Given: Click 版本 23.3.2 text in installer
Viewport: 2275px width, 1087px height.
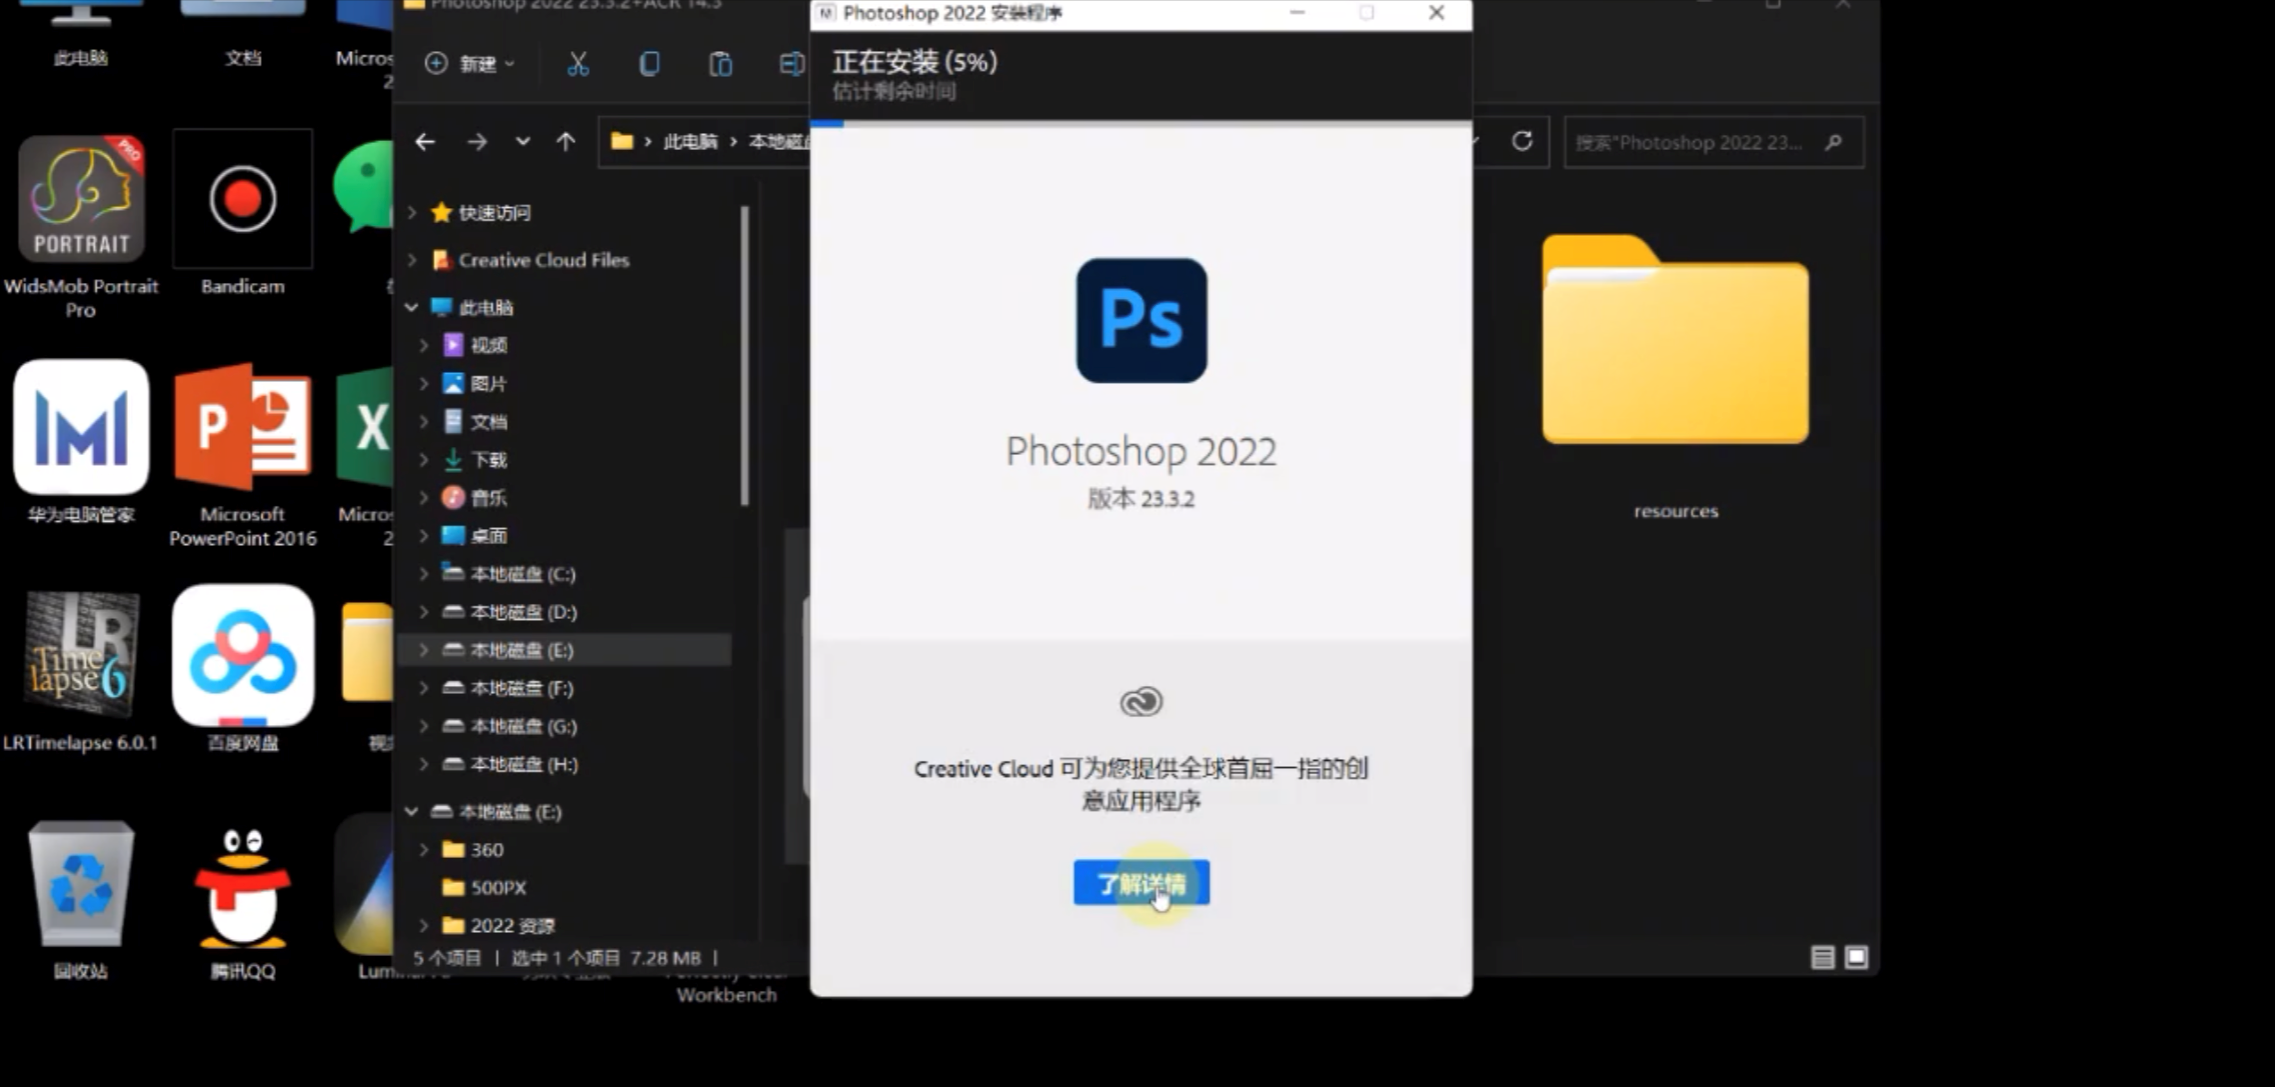Looking at the screenshot, I should [x=1141, y=499].
